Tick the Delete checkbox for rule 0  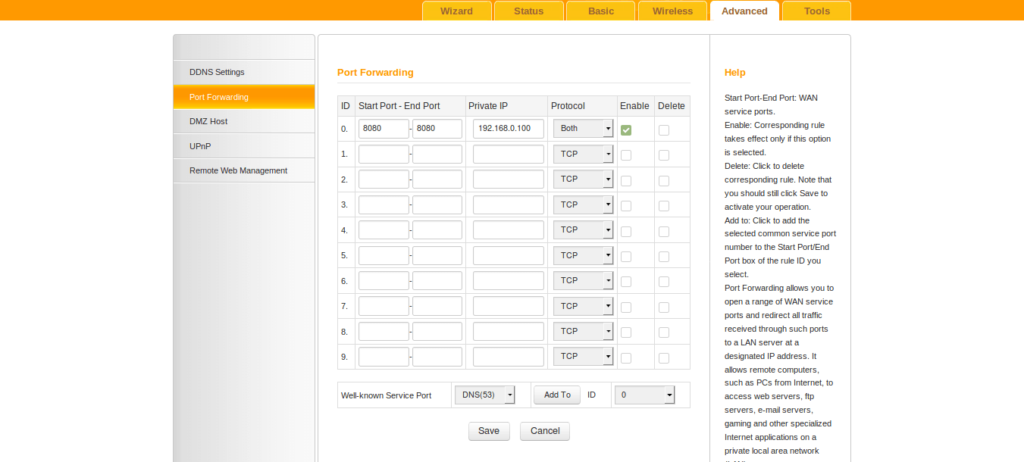pyautogui.click(x=664, y=130)
